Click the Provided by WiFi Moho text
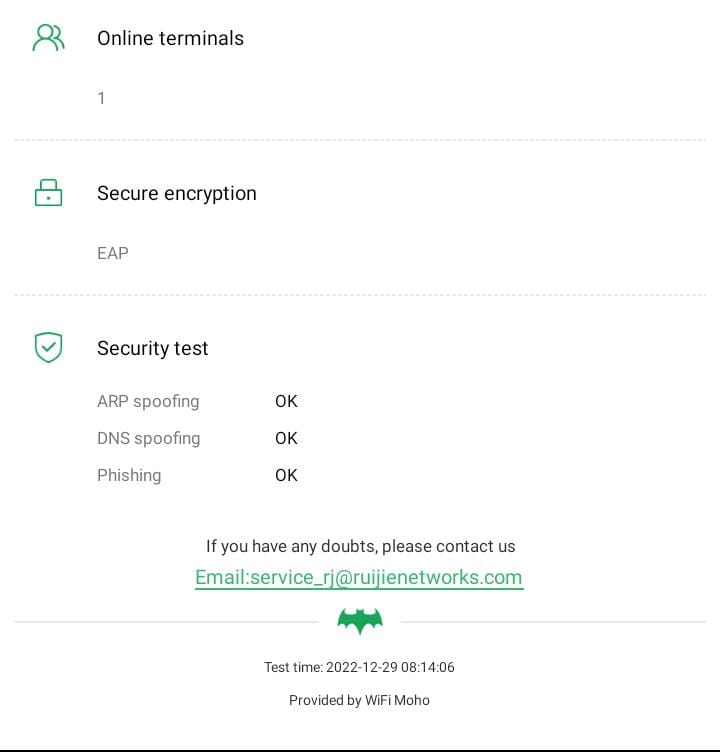 (359, 700)
